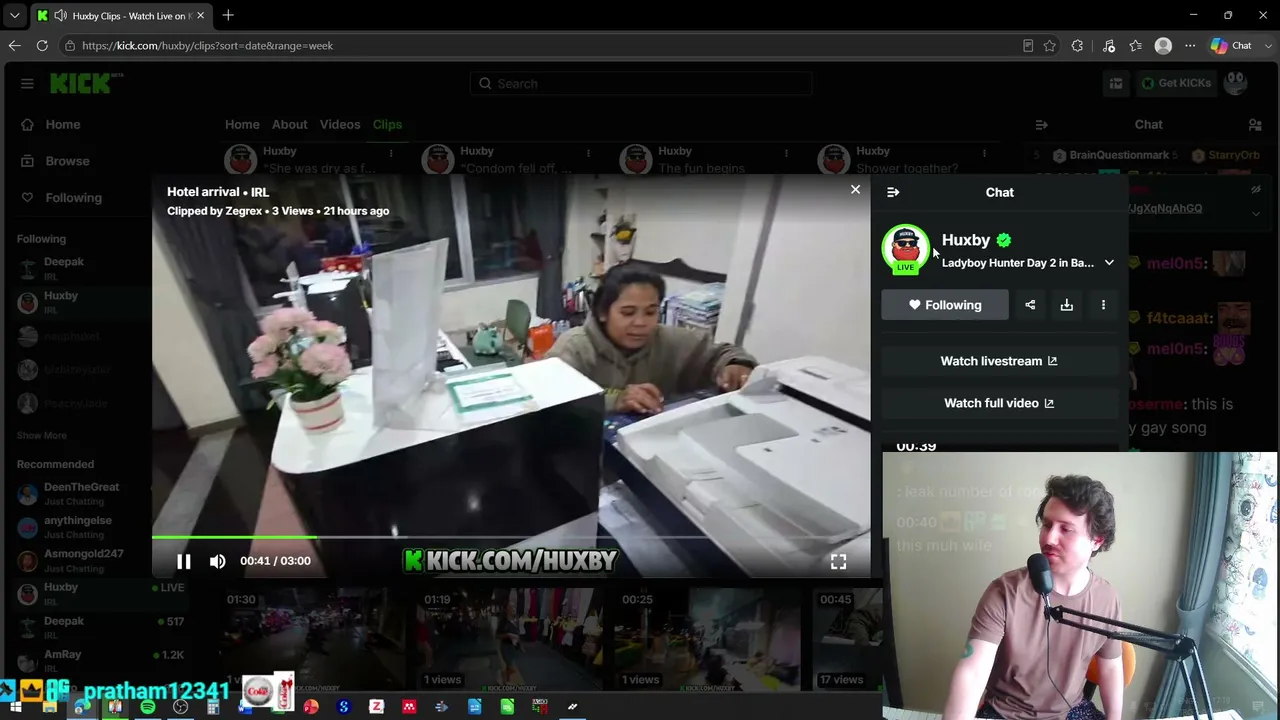This screenshot has height=720, width=1280.
Task: Open the reader view icon in address bar
Action: tap(1028, 46)
